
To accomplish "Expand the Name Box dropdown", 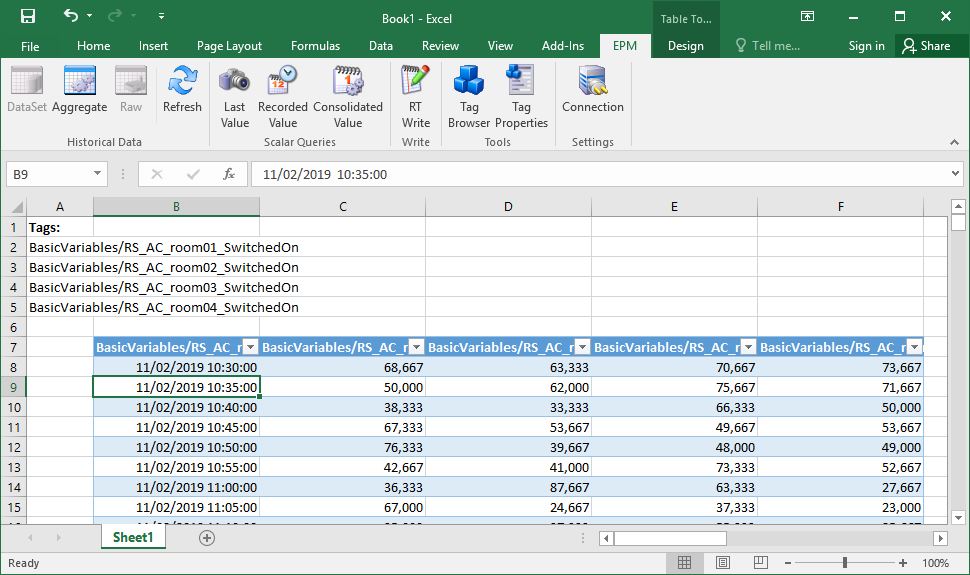I will click(x=98, y=174).
